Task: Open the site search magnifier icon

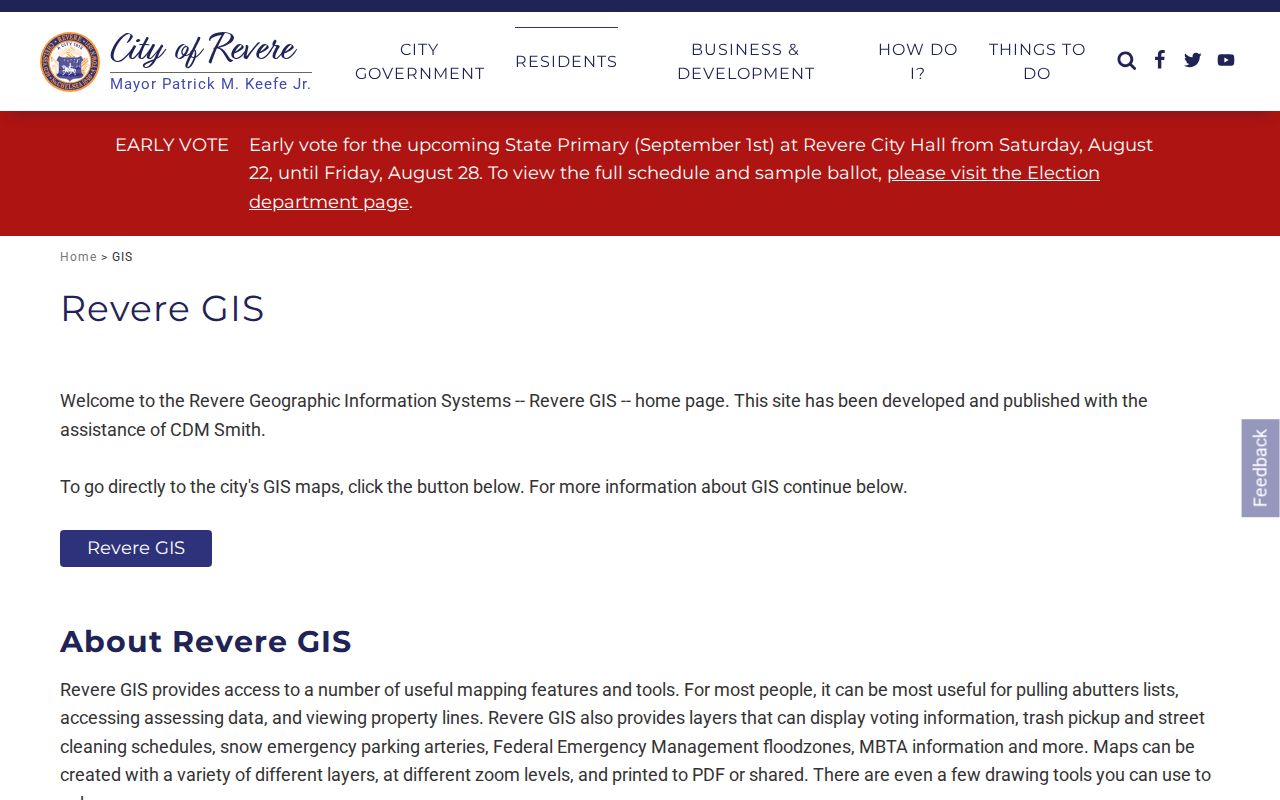Action: [x=1126, y=61]
